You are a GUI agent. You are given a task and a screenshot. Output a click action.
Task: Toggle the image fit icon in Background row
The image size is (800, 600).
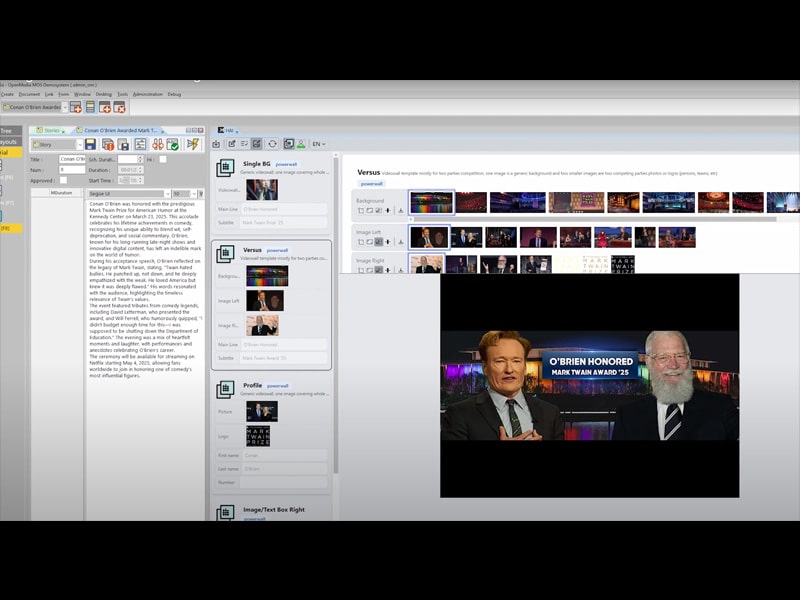pyautogui.click(x=379, y=210)
